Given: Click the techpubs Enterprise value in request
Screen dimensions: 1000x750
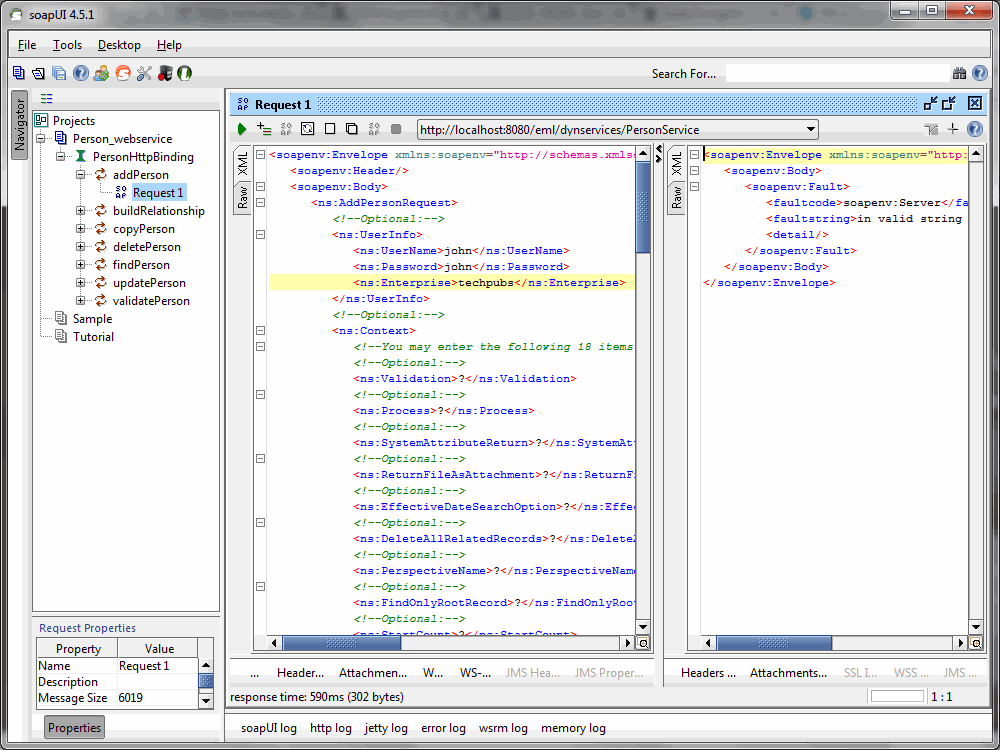Looking at the screenshot, I should 486,283.
